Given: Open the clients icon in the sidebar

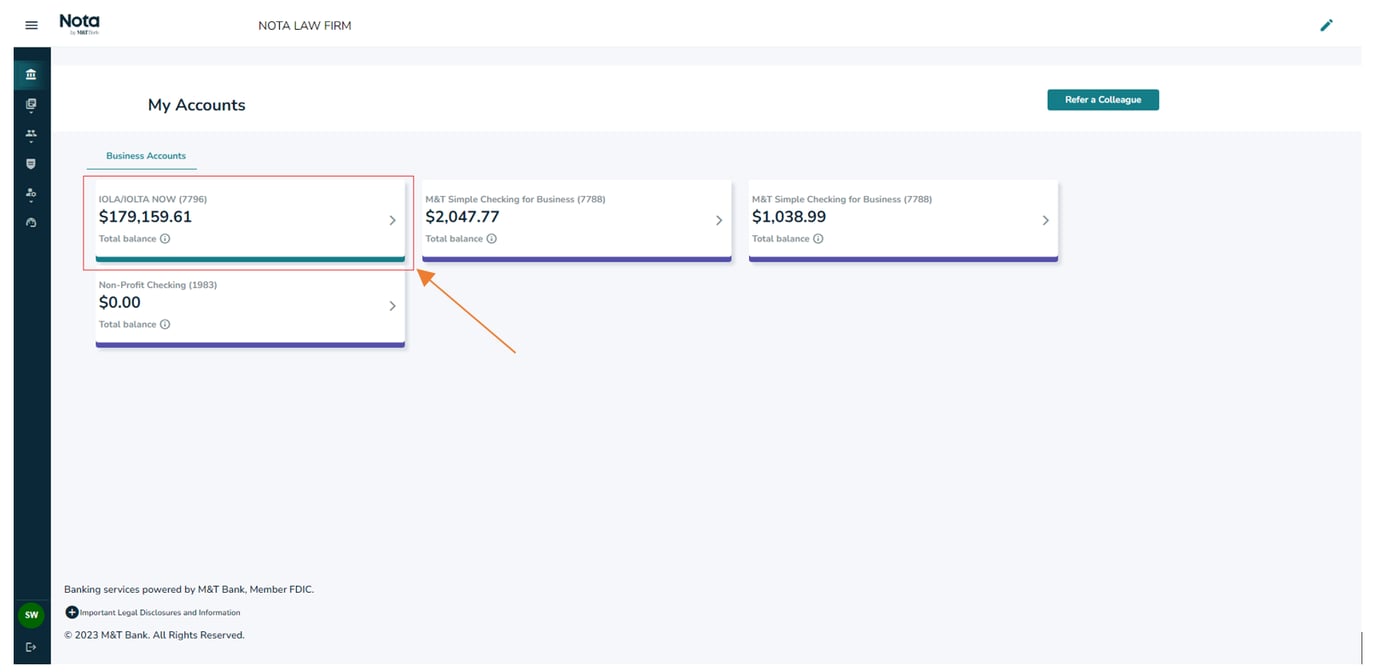Looking at the screenshot, I should (x=31, y=133).
